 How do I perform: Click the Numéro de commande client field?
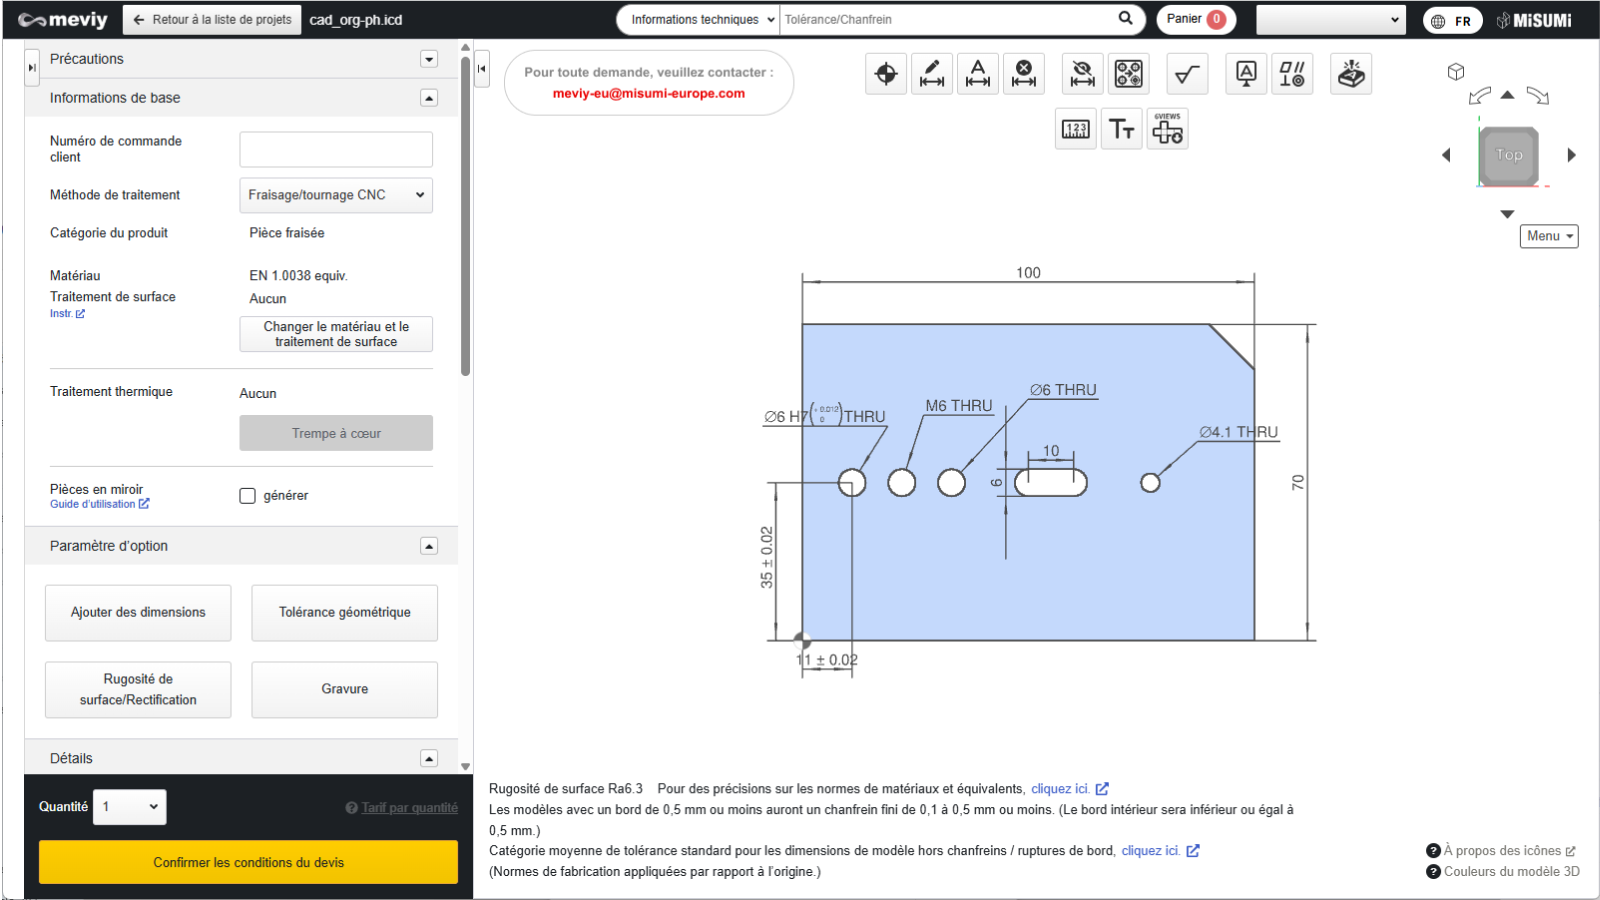click(x=336, y=150)
